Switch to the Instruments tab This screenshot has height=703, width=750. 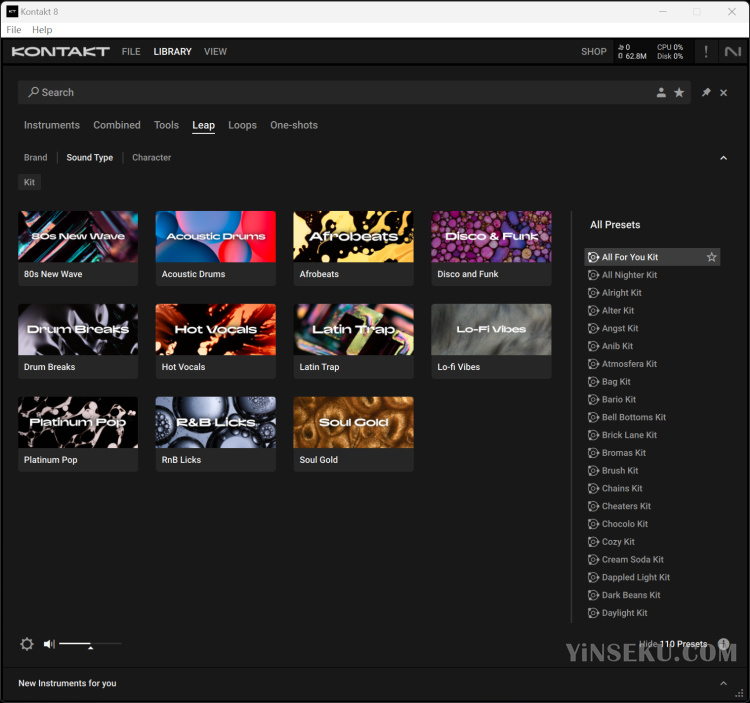tap(52, 125)
